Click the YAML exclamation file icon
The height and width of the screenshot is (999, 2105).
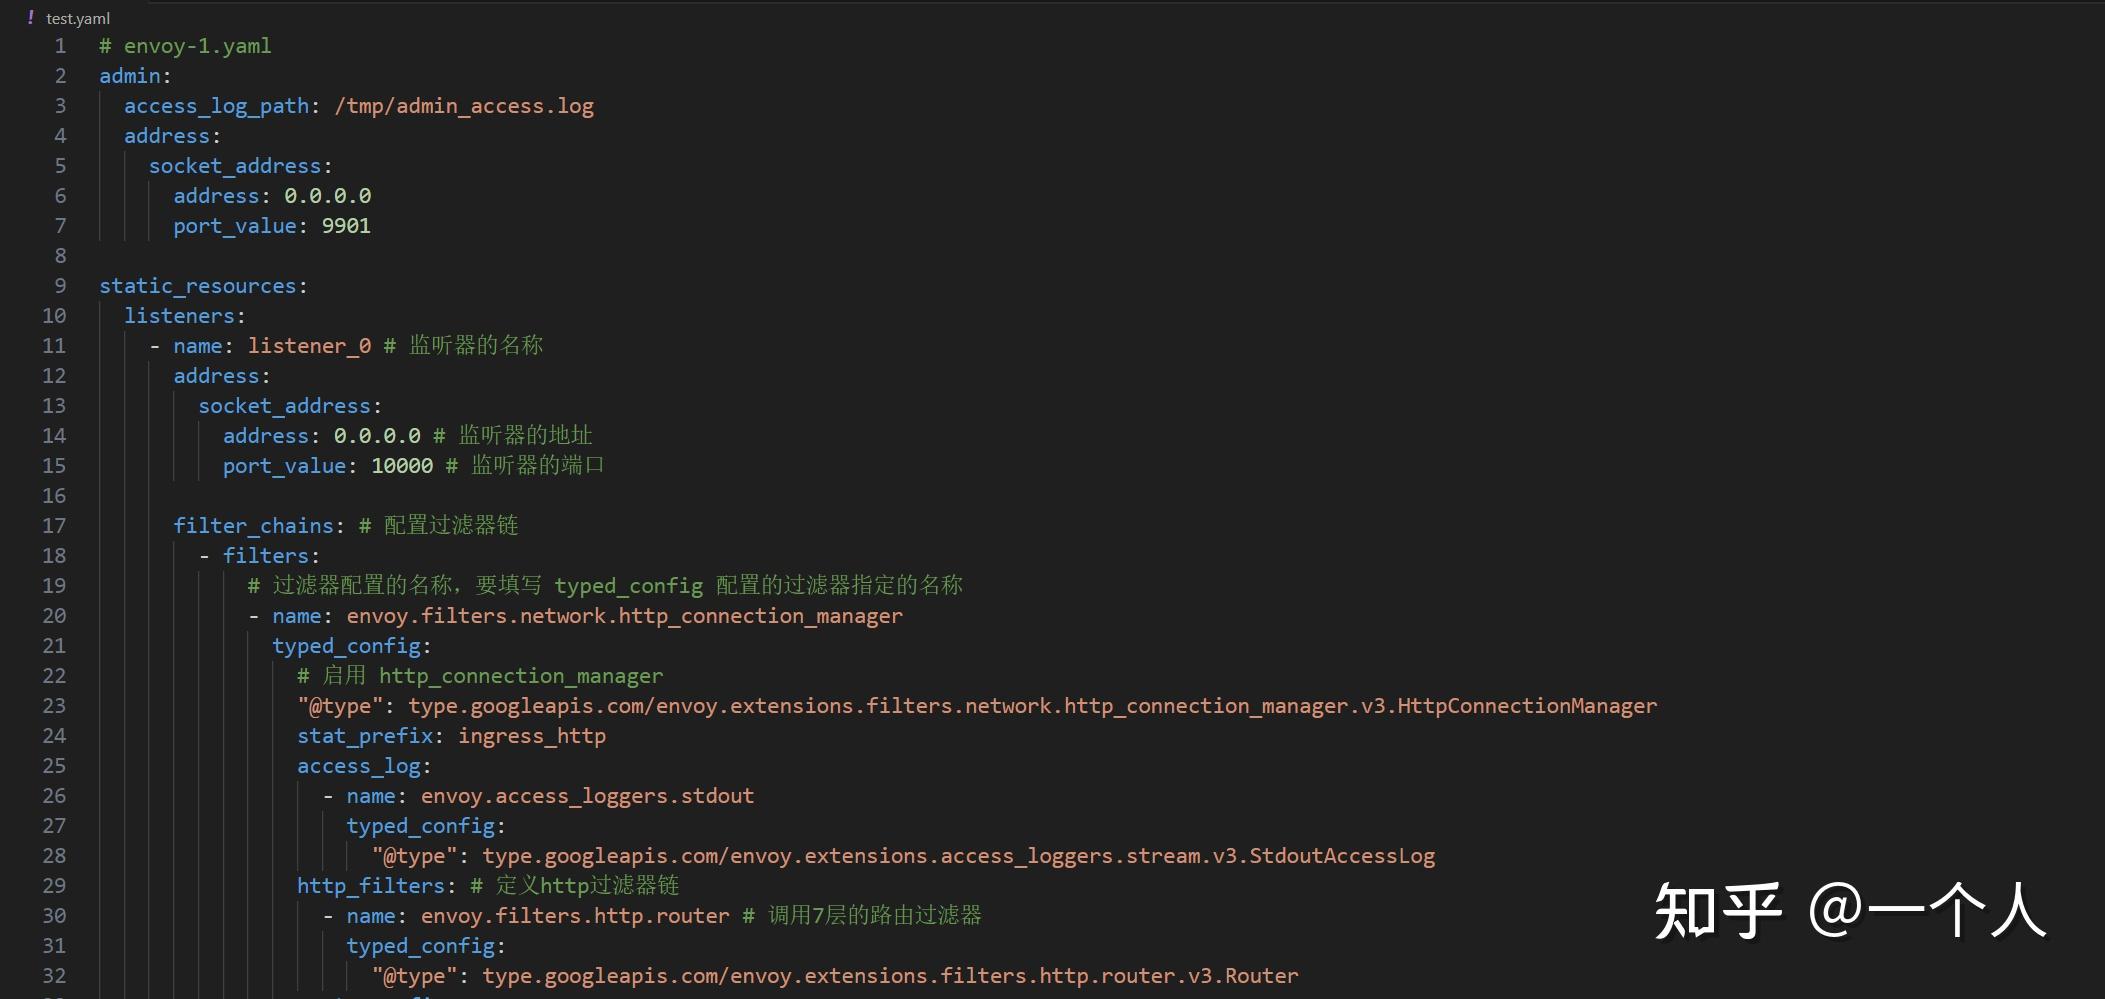click(x=31, y=18)
